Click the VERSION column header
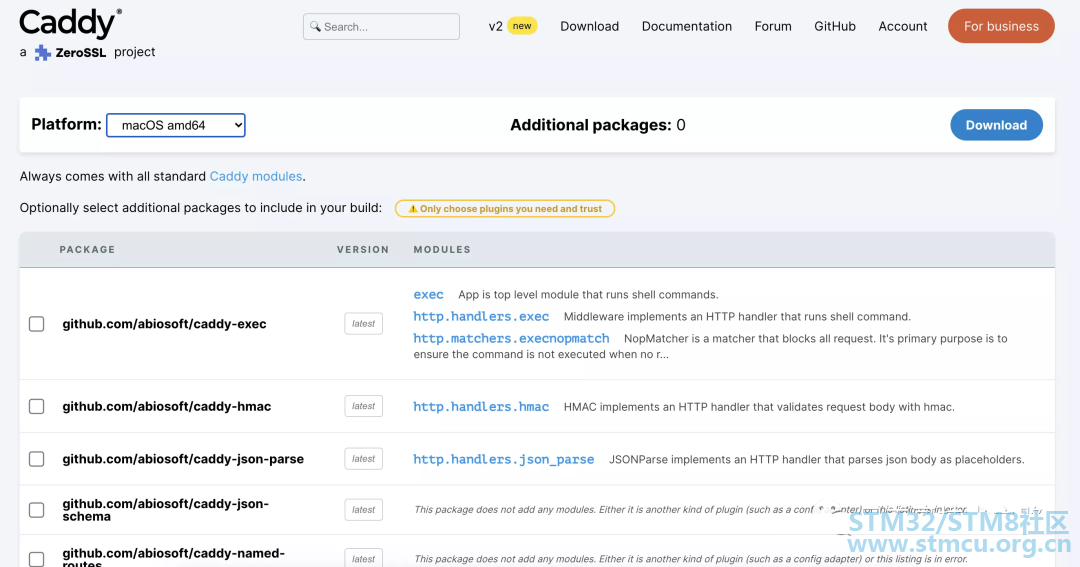 coord(363,249)
